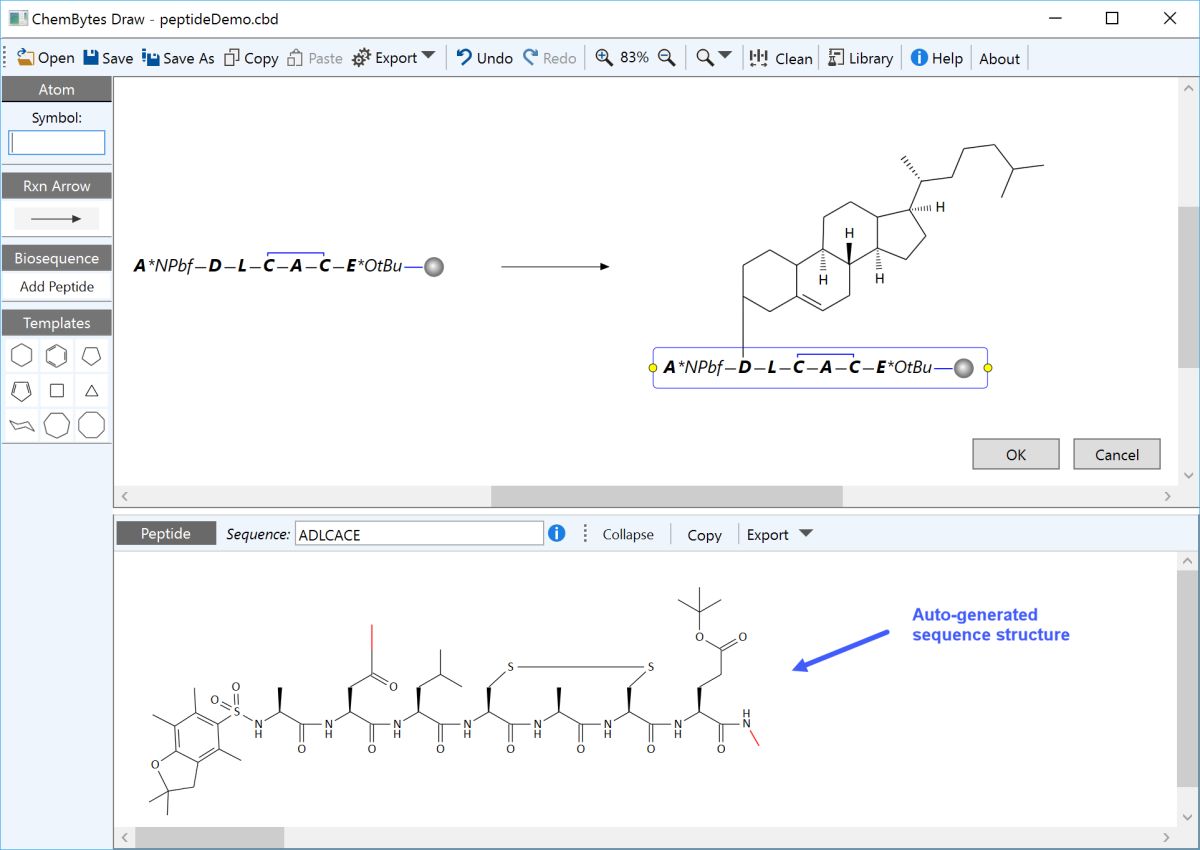The image size is (1200, 850).
Task: Click the resin bead in the selected peptide
Action: click(x=963, y=368)
